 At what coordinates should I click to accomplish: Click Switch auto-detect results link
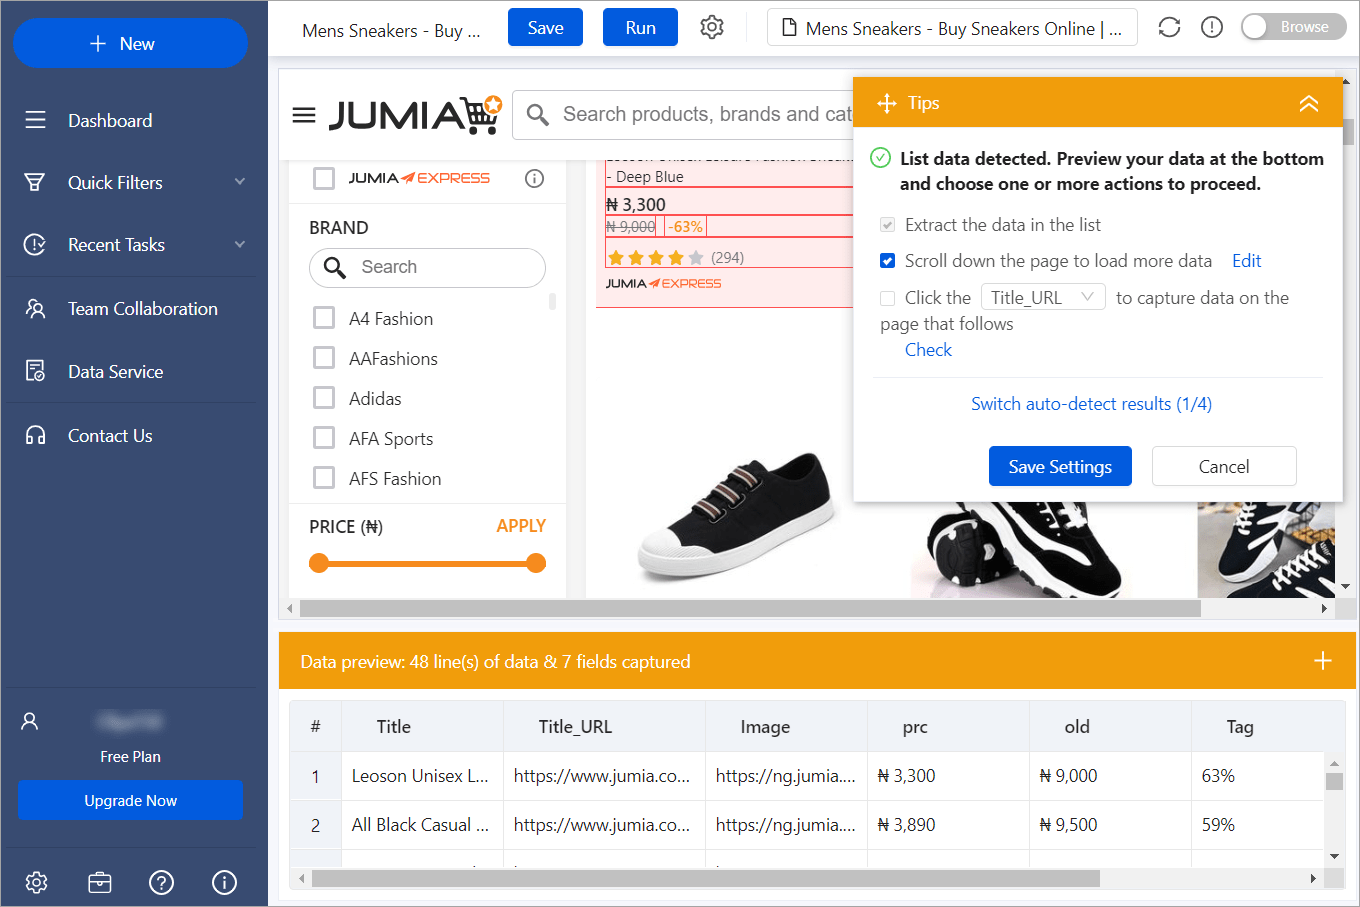[1091, 404]
